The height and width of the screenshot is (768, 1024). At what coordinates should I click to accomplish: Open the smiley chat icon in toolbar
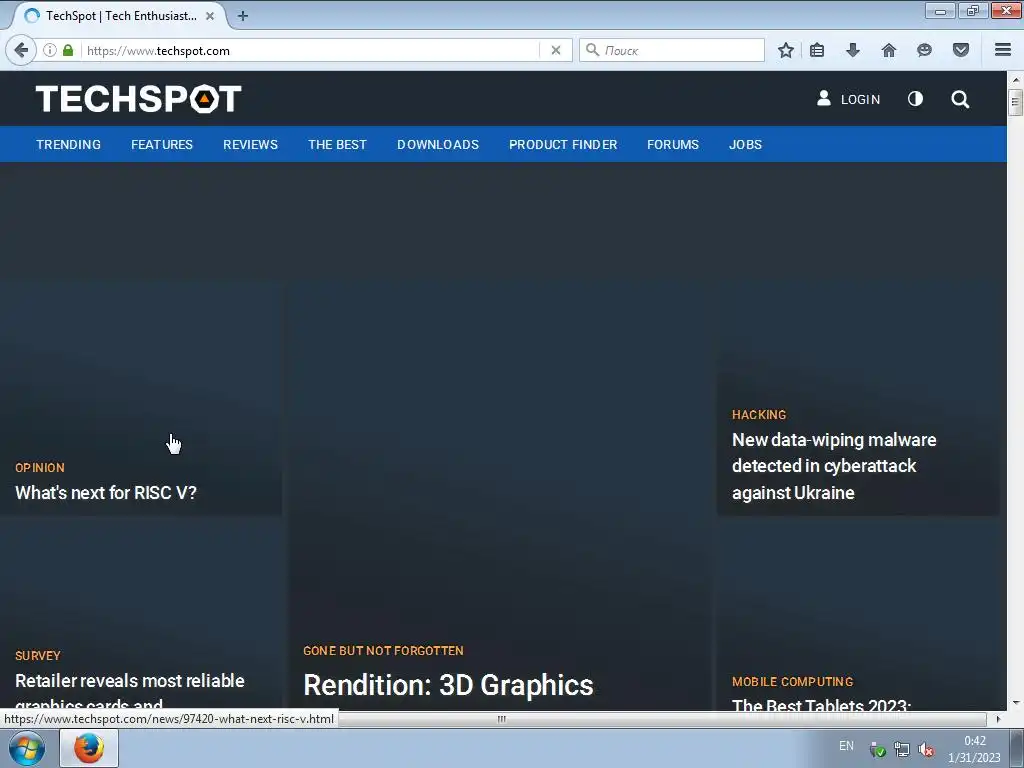click(x=924, y=50)
